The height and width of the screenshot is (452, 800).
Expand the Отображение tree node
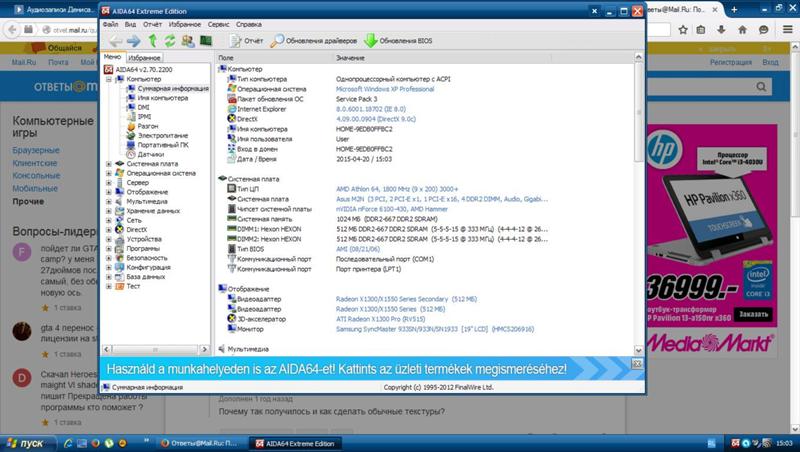(x=108, y=192)
